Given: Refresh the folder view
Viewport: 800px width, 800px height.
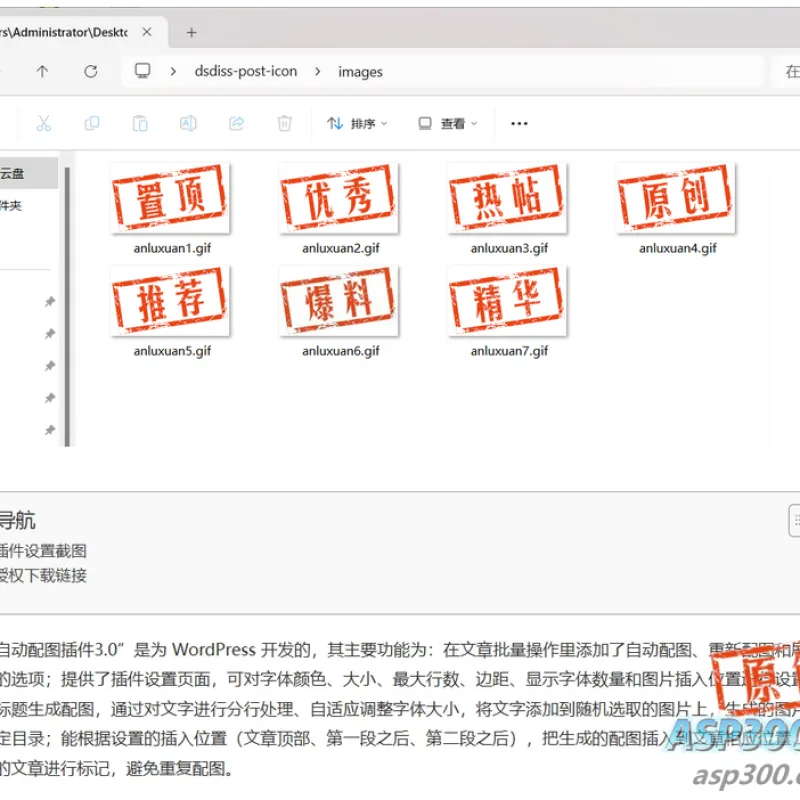Looking at the screenshot, I should pyautogui.click(x=91, y=71).
